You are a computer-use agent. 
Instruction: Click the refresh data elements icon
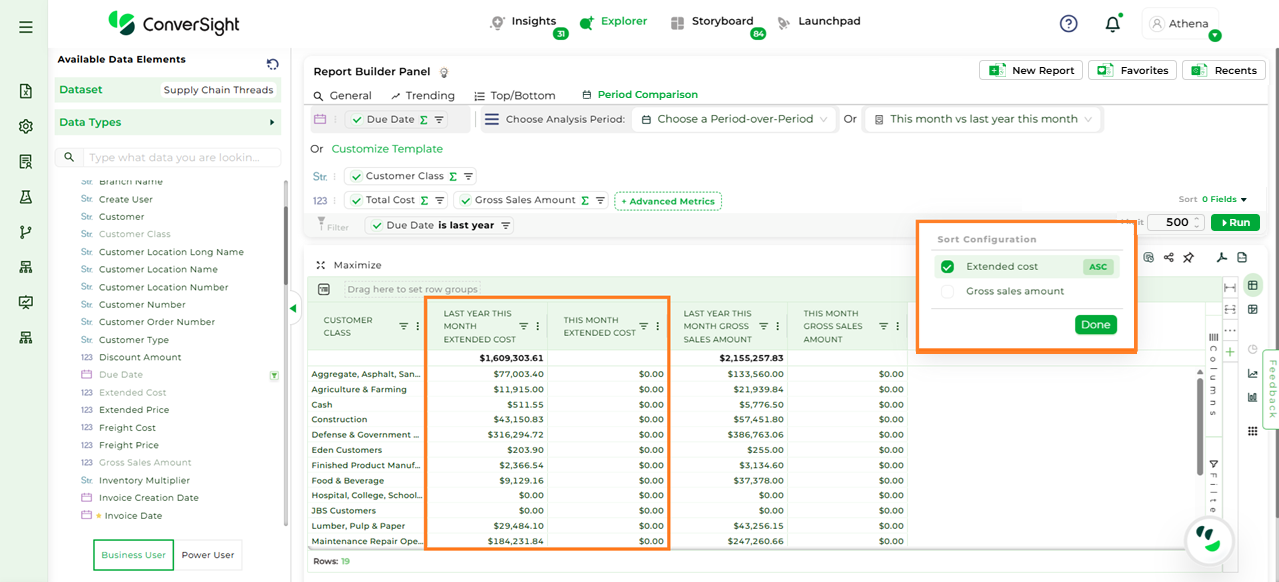click(x=272, y=64)
